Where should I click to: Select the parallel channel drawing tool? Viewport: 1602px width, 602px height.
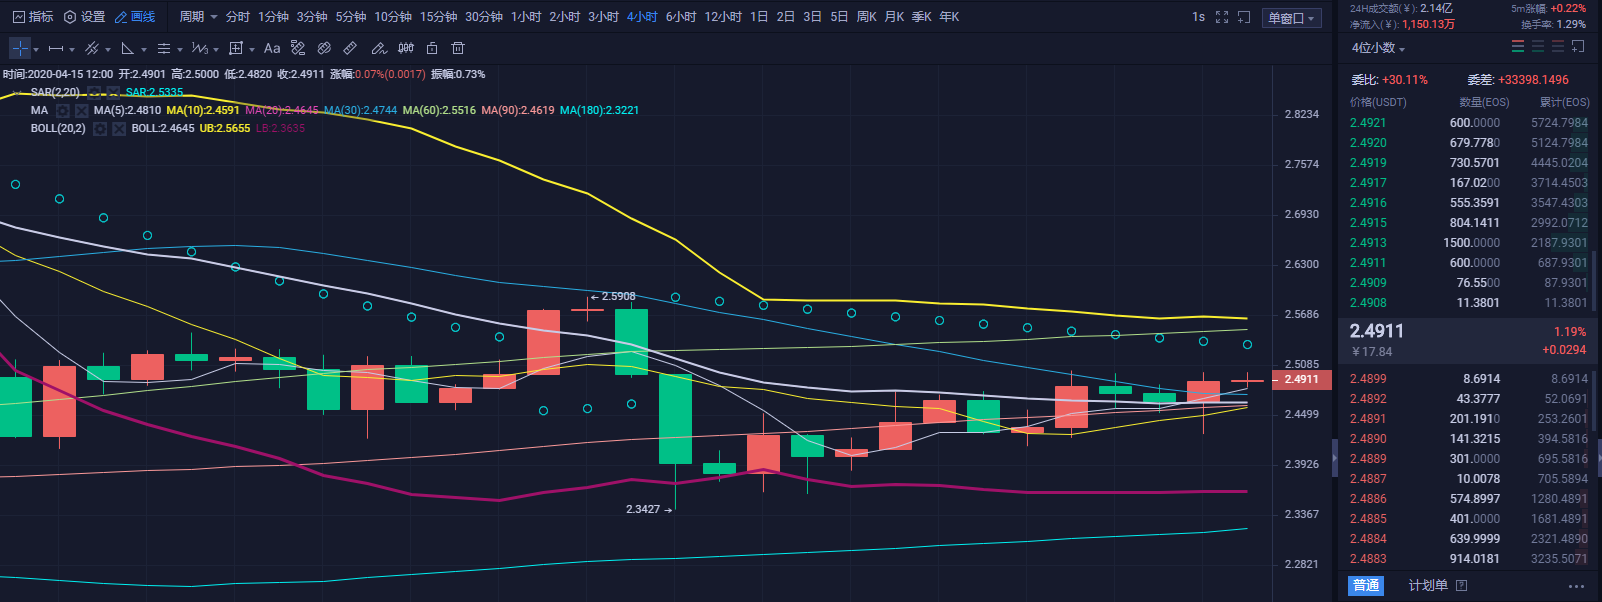click(92, 48)
